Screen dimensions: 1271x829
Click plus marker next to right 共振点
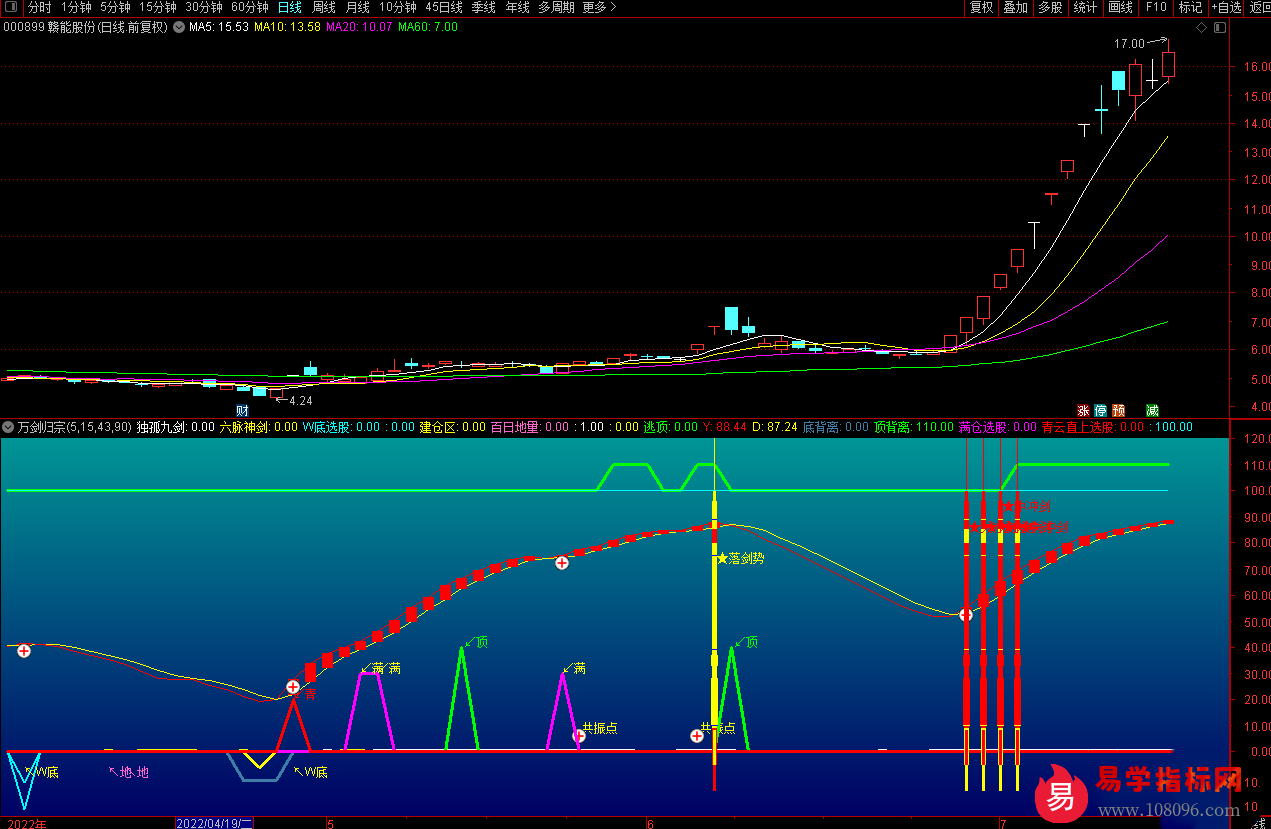[x=697, y=736]
